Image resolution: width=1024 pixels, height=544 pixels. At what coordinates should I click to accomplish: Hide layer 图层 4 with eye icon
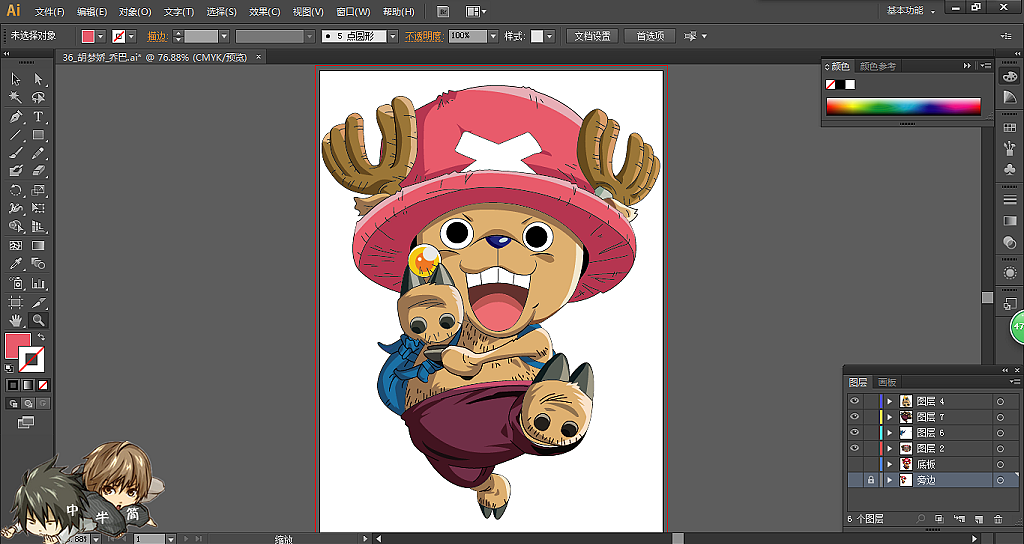click(854, 401)
